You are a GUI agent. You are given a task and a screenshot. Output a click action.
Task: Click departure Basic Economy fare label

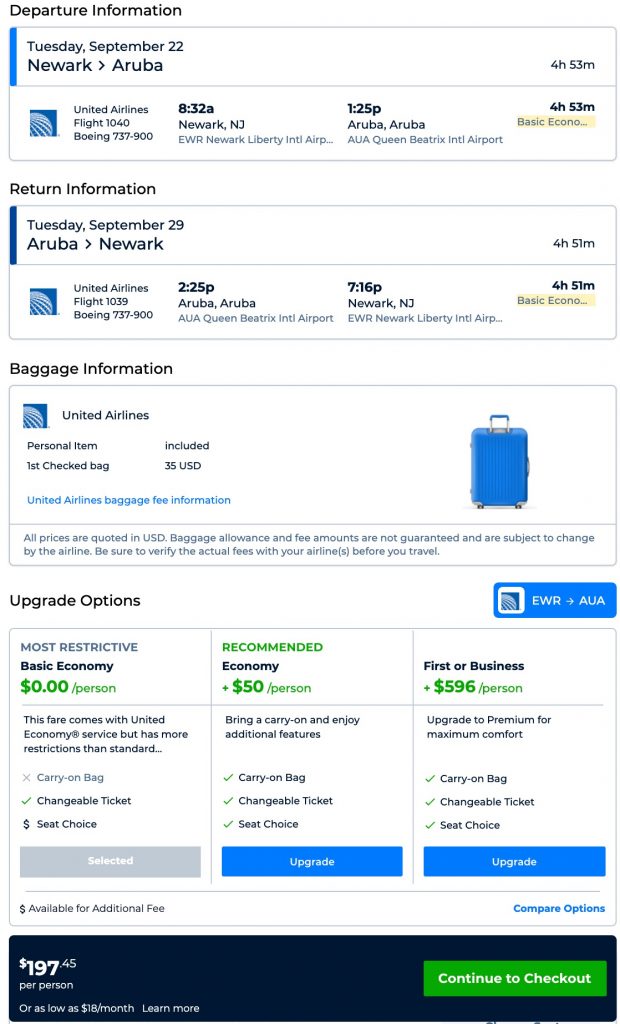tap(555, 122)
